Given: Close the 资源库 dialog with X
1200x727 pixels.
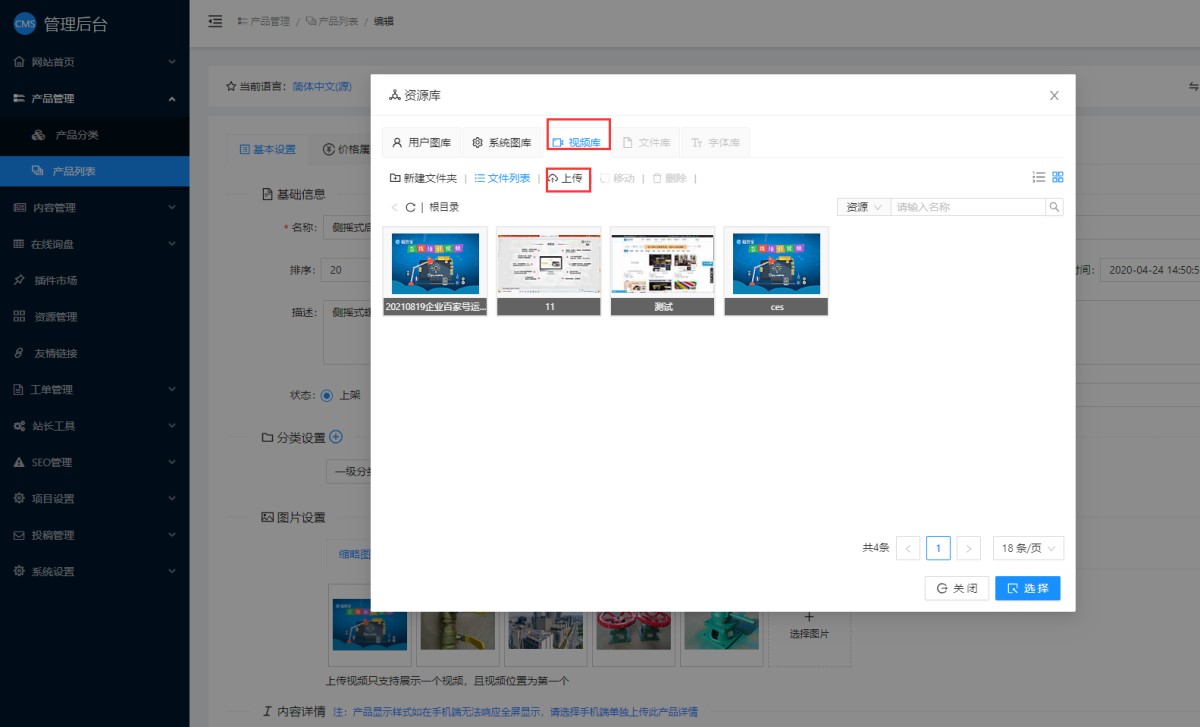Looking at the screenshot, I should [x=1054, y=96].
